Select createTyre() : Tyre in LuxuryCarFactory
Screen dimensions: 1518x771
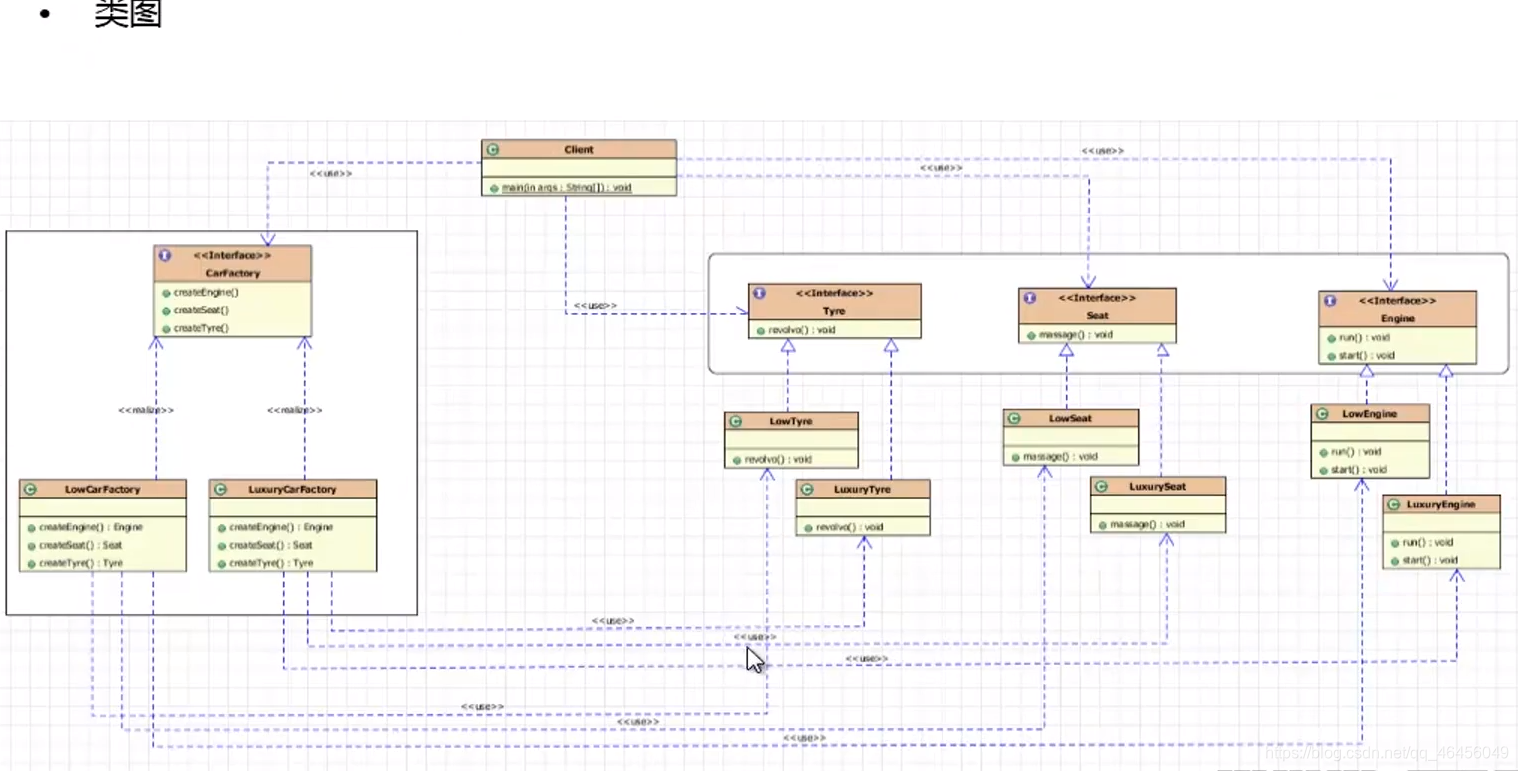[x=271, y=563]
